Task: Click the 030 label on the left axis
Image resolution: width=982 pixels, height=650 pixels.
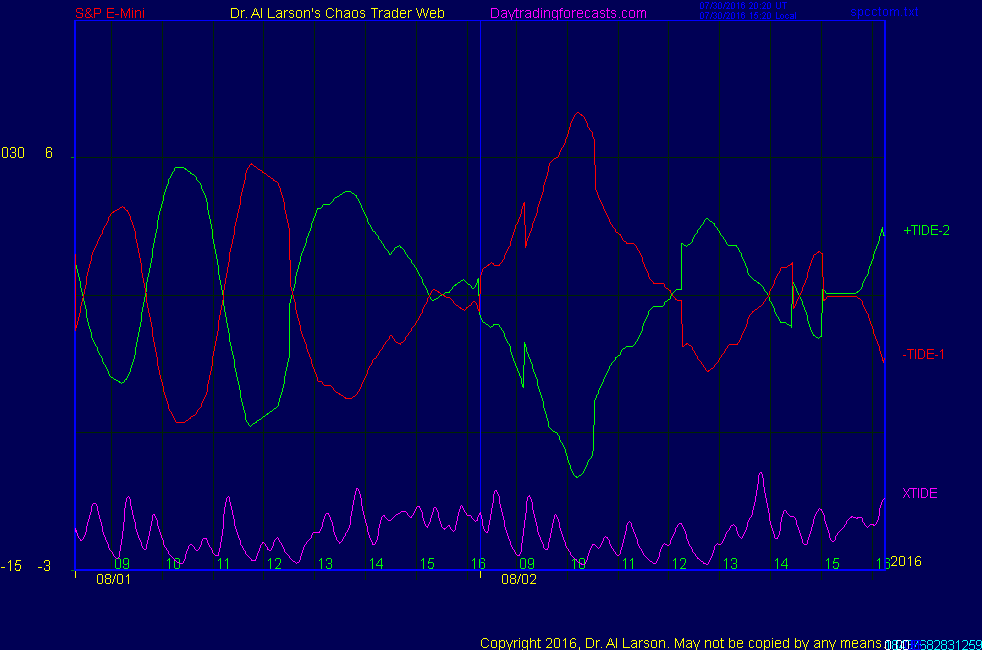Action: pyautogui.click(x=13, y=153)
